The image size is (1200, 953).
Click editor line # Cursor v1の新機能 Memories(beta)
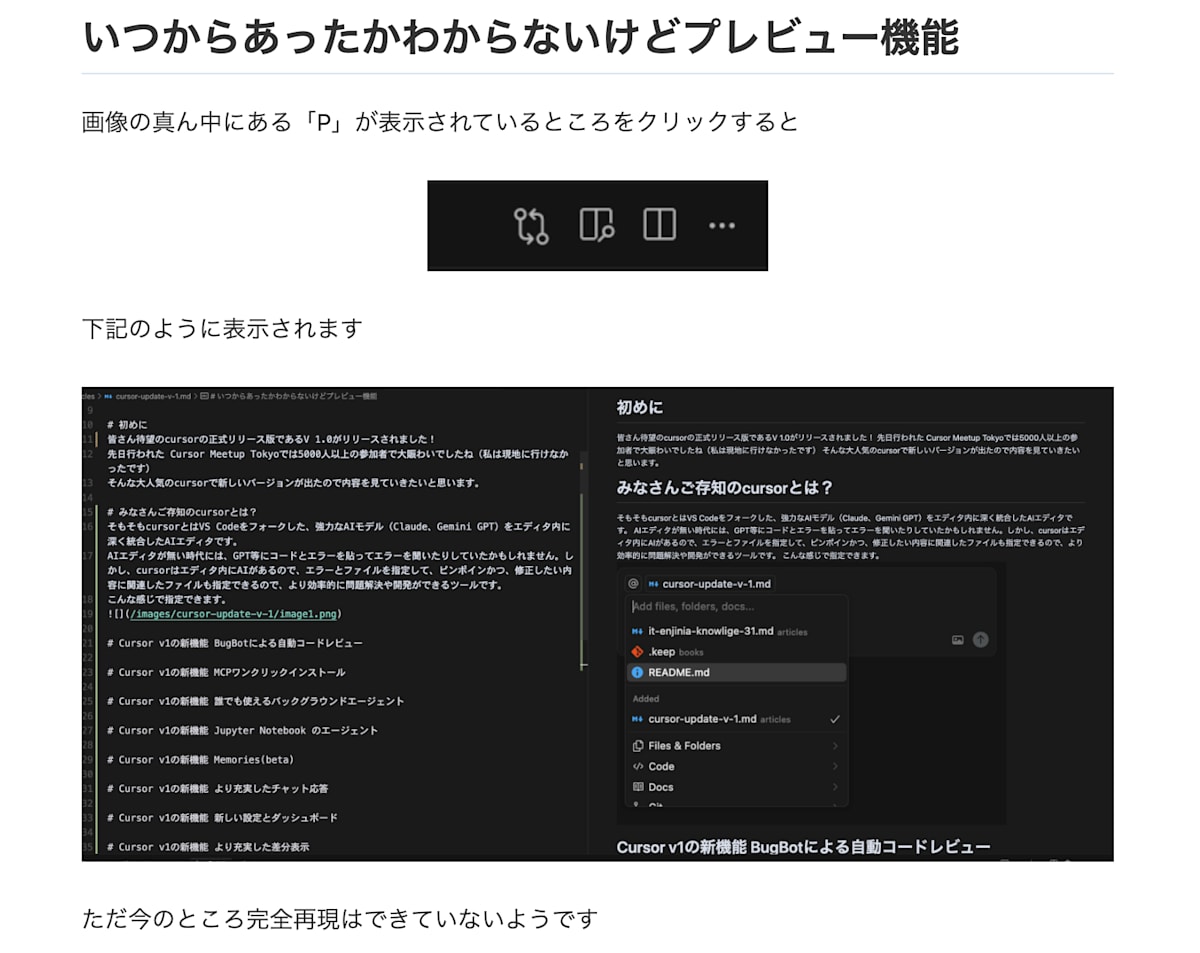coord(200,759)
